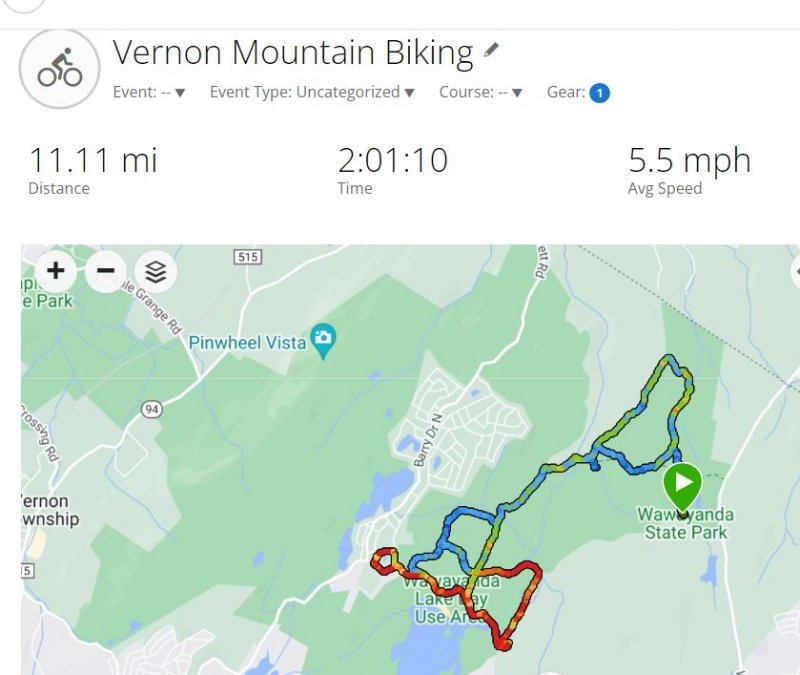Click the Wawayanda State Park label
The height and width of the screenshot is (675, 800).
686,524
